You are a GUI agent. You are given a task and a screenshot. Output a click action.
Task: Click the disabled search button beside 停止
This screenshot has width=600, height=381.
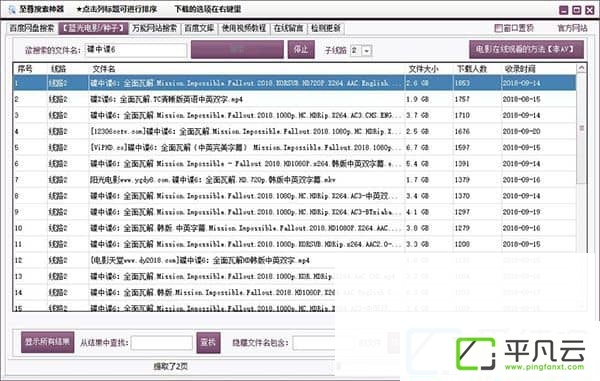pyautogui.click(x=237, y=49)
